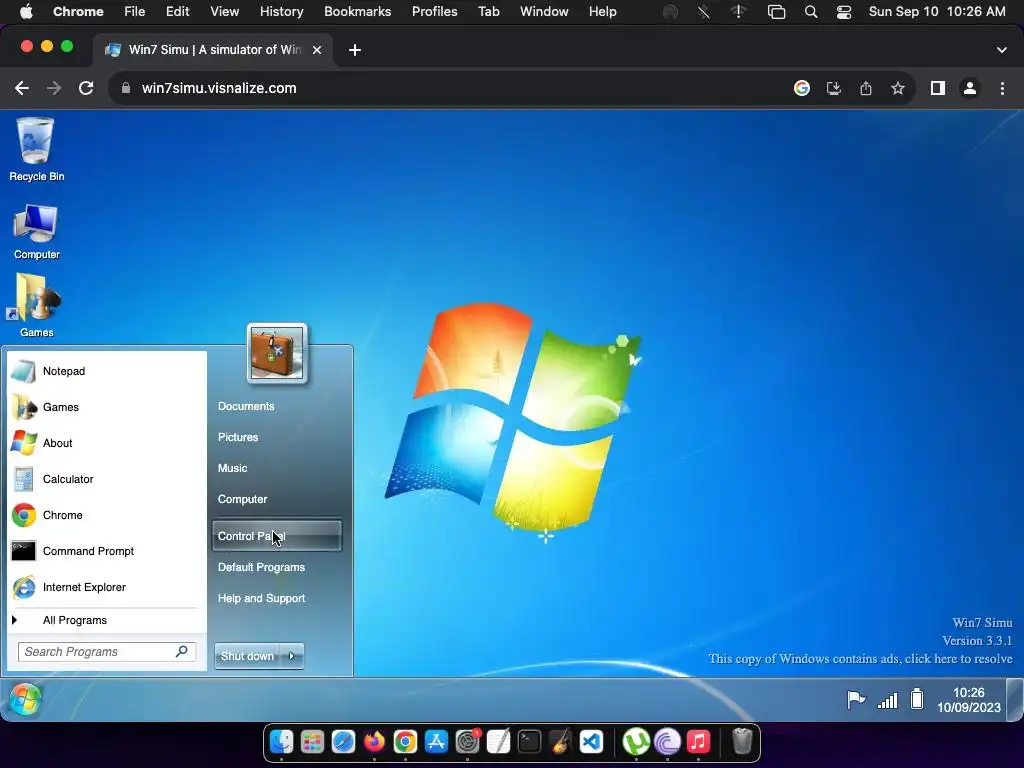Launch Internet Explorer from Start menu
This screenshot has height=768, width=1024.
104,587
